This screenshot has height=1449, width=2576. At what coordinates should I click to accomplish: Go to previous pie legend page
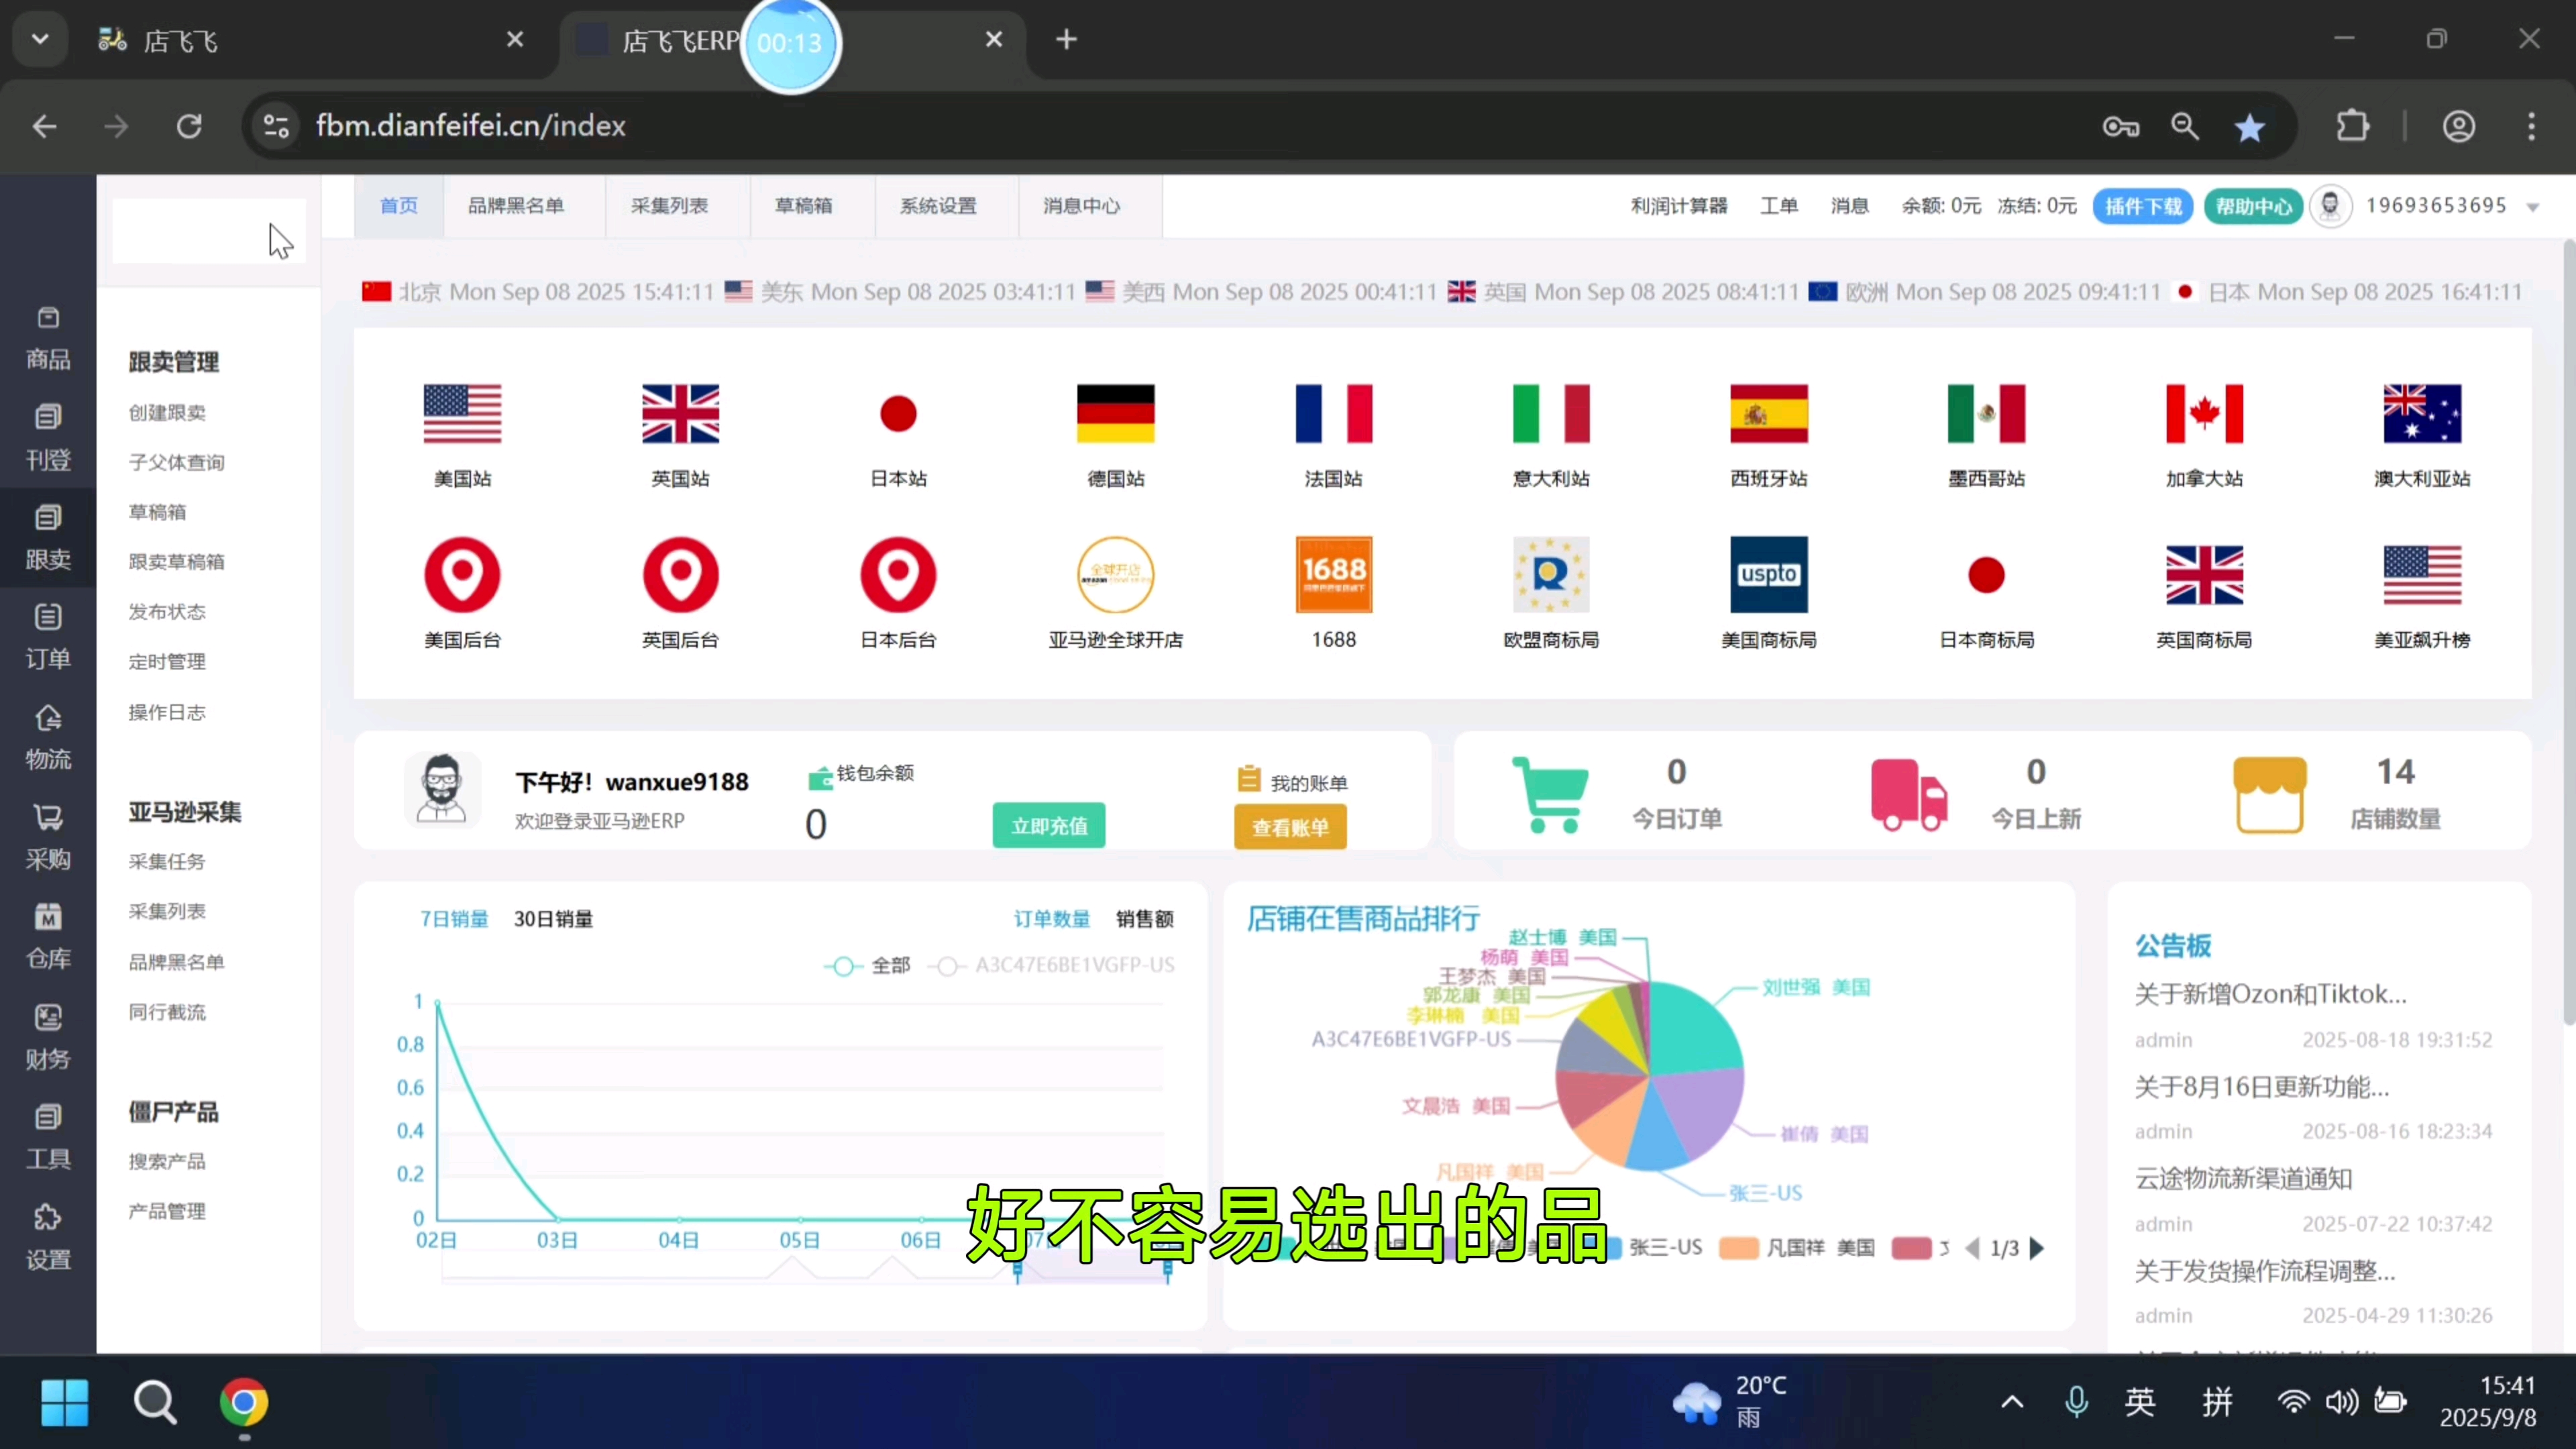pos(1972,1248)
